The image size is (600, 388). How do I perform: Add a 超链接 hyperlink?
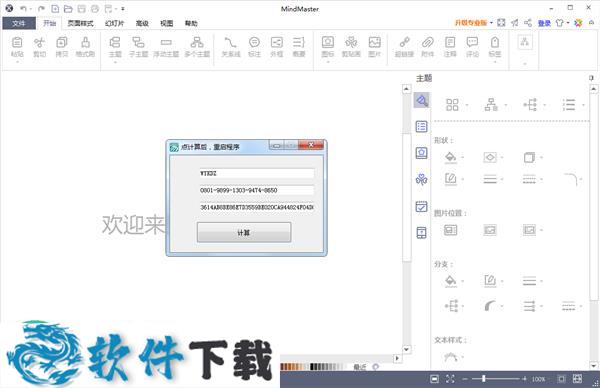404,47
